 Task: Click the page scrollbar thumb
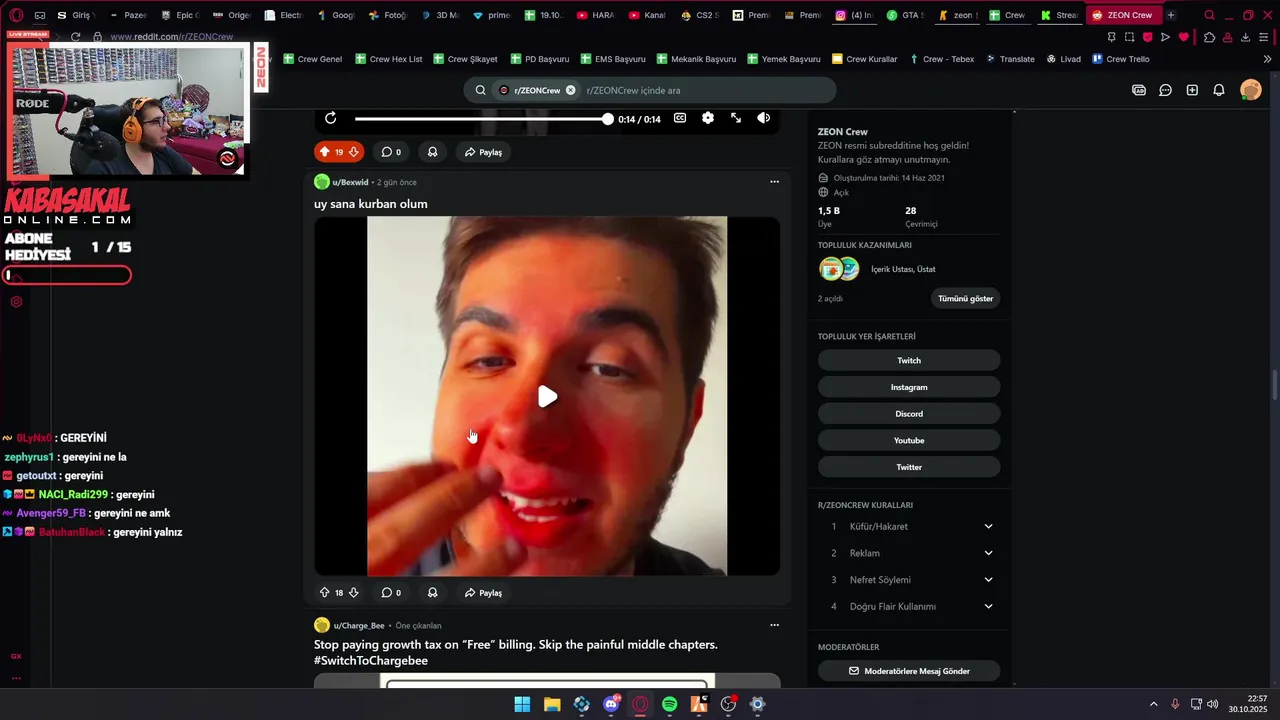point(1274,385)
